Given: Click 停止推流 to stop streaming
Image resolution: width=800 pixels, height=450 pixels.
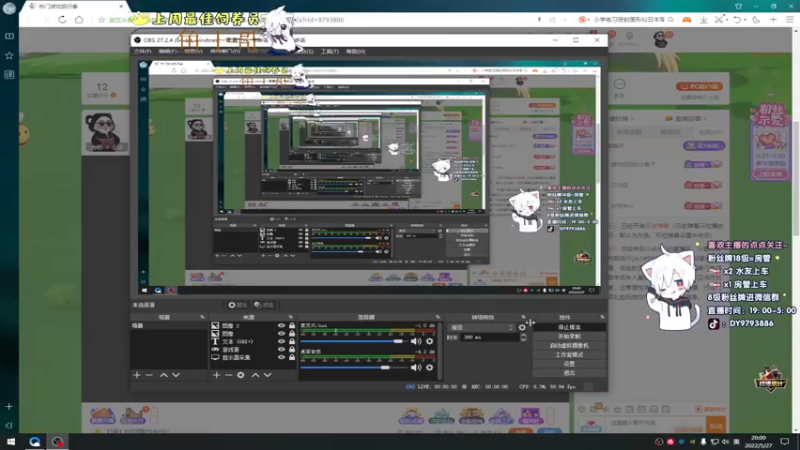Looking at the screenshot, I should [x=569, y=328].
